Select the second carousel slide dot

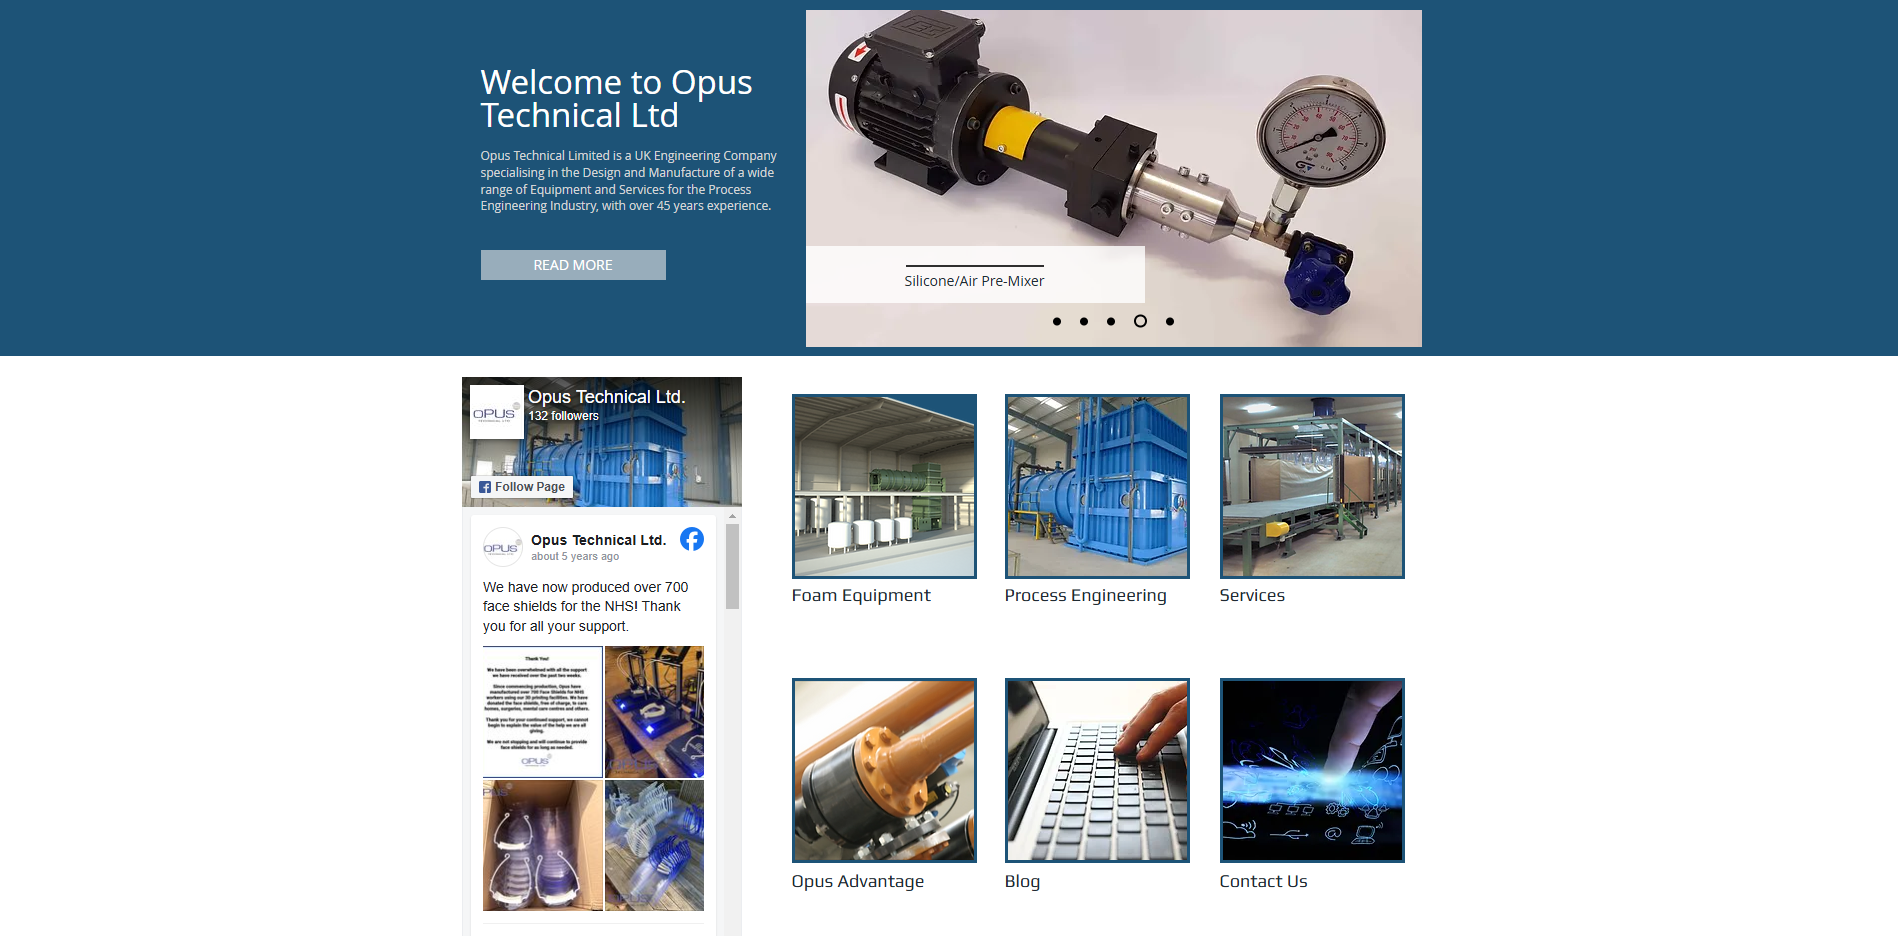[x=1084, y=321]
